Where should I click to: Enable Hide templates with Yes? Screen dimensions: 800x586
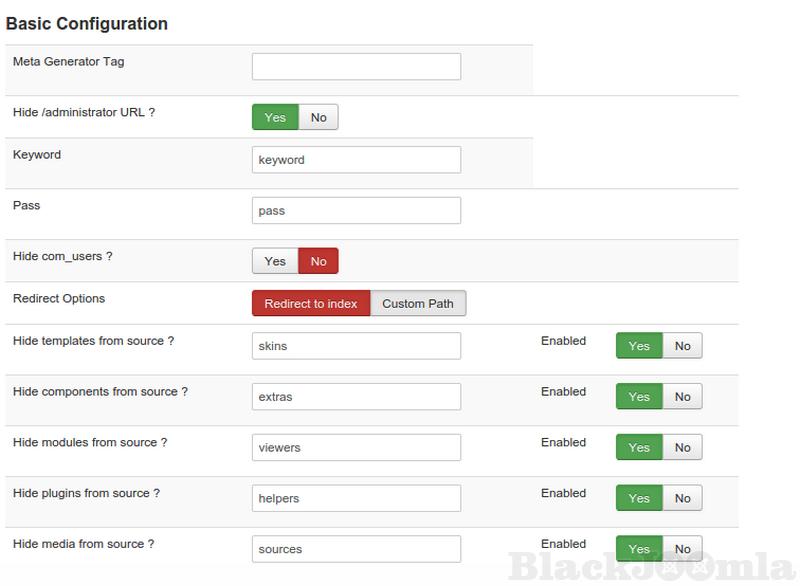tap(639, 346)
